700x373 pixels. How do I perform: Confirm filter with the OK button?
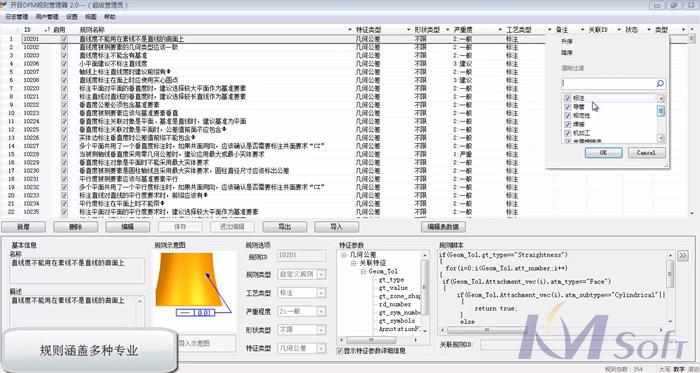click(x=603, y=153)
